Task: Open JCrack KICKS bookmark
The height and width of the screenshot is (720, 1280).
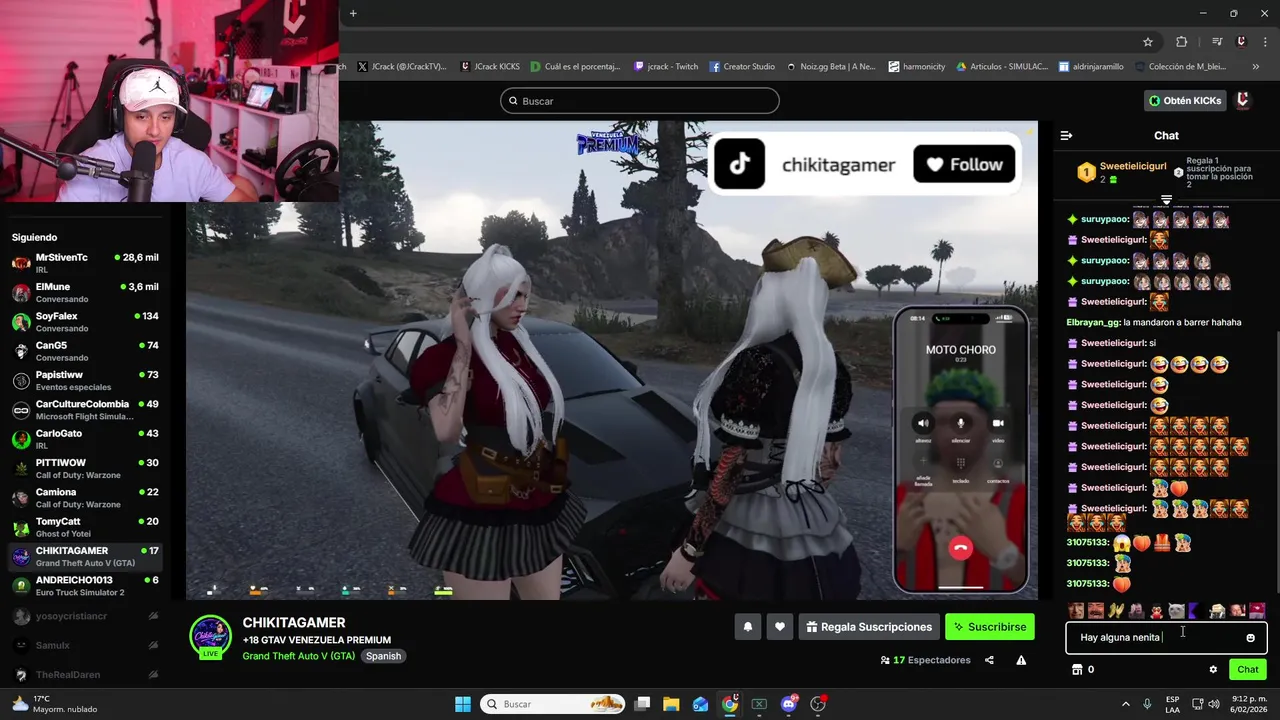Action: pos(490,67)
